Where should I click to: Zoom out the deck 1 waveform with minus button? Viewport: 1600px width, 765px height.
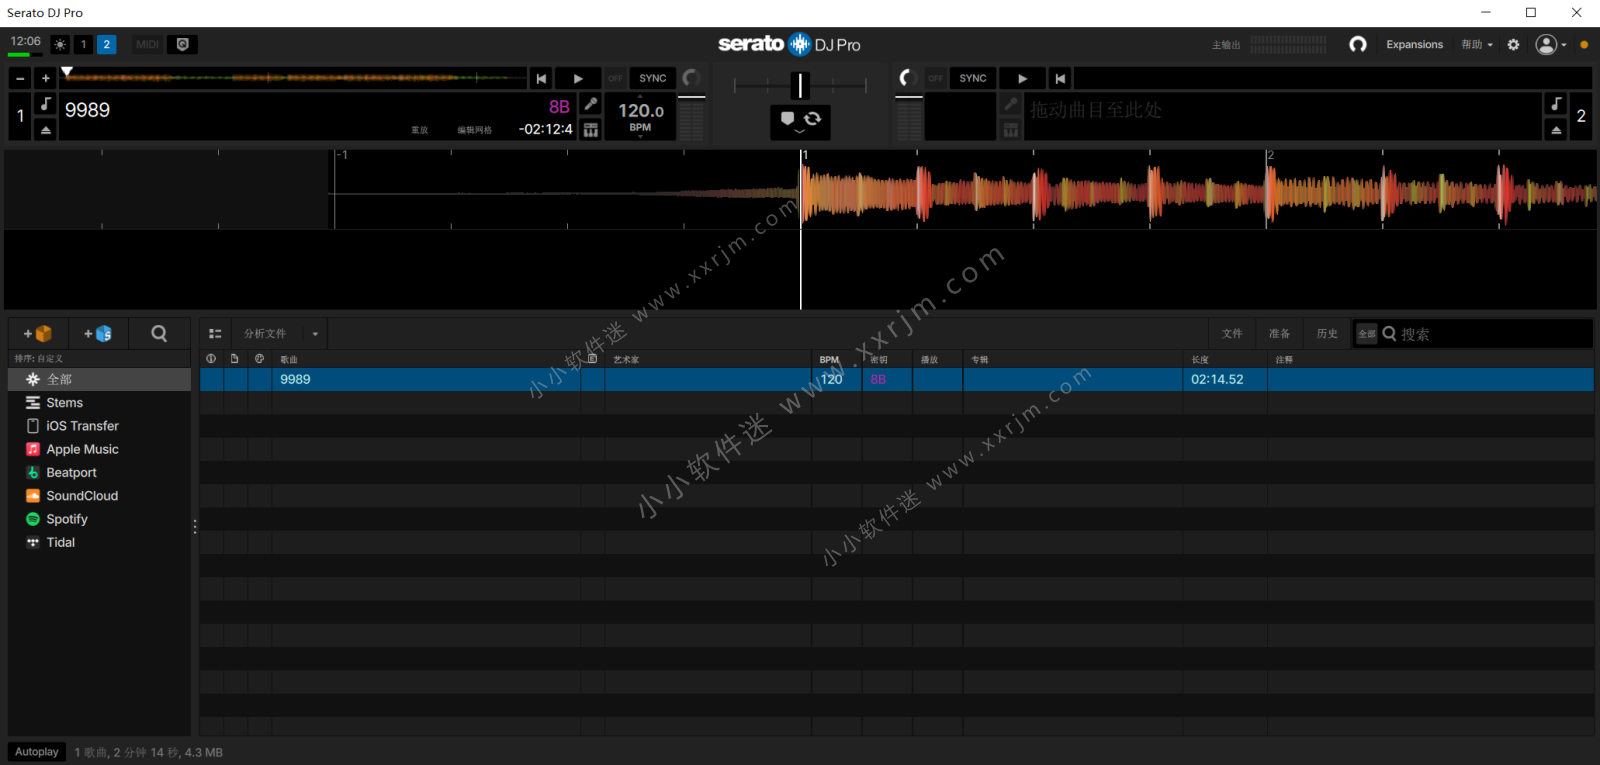20,78
